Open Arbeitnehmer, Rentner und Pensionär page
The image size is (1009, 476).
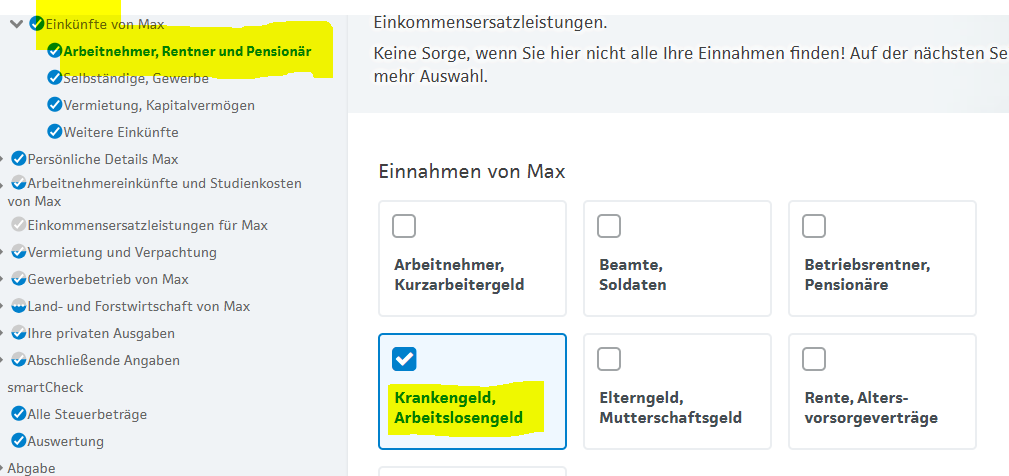click(186, 51)
